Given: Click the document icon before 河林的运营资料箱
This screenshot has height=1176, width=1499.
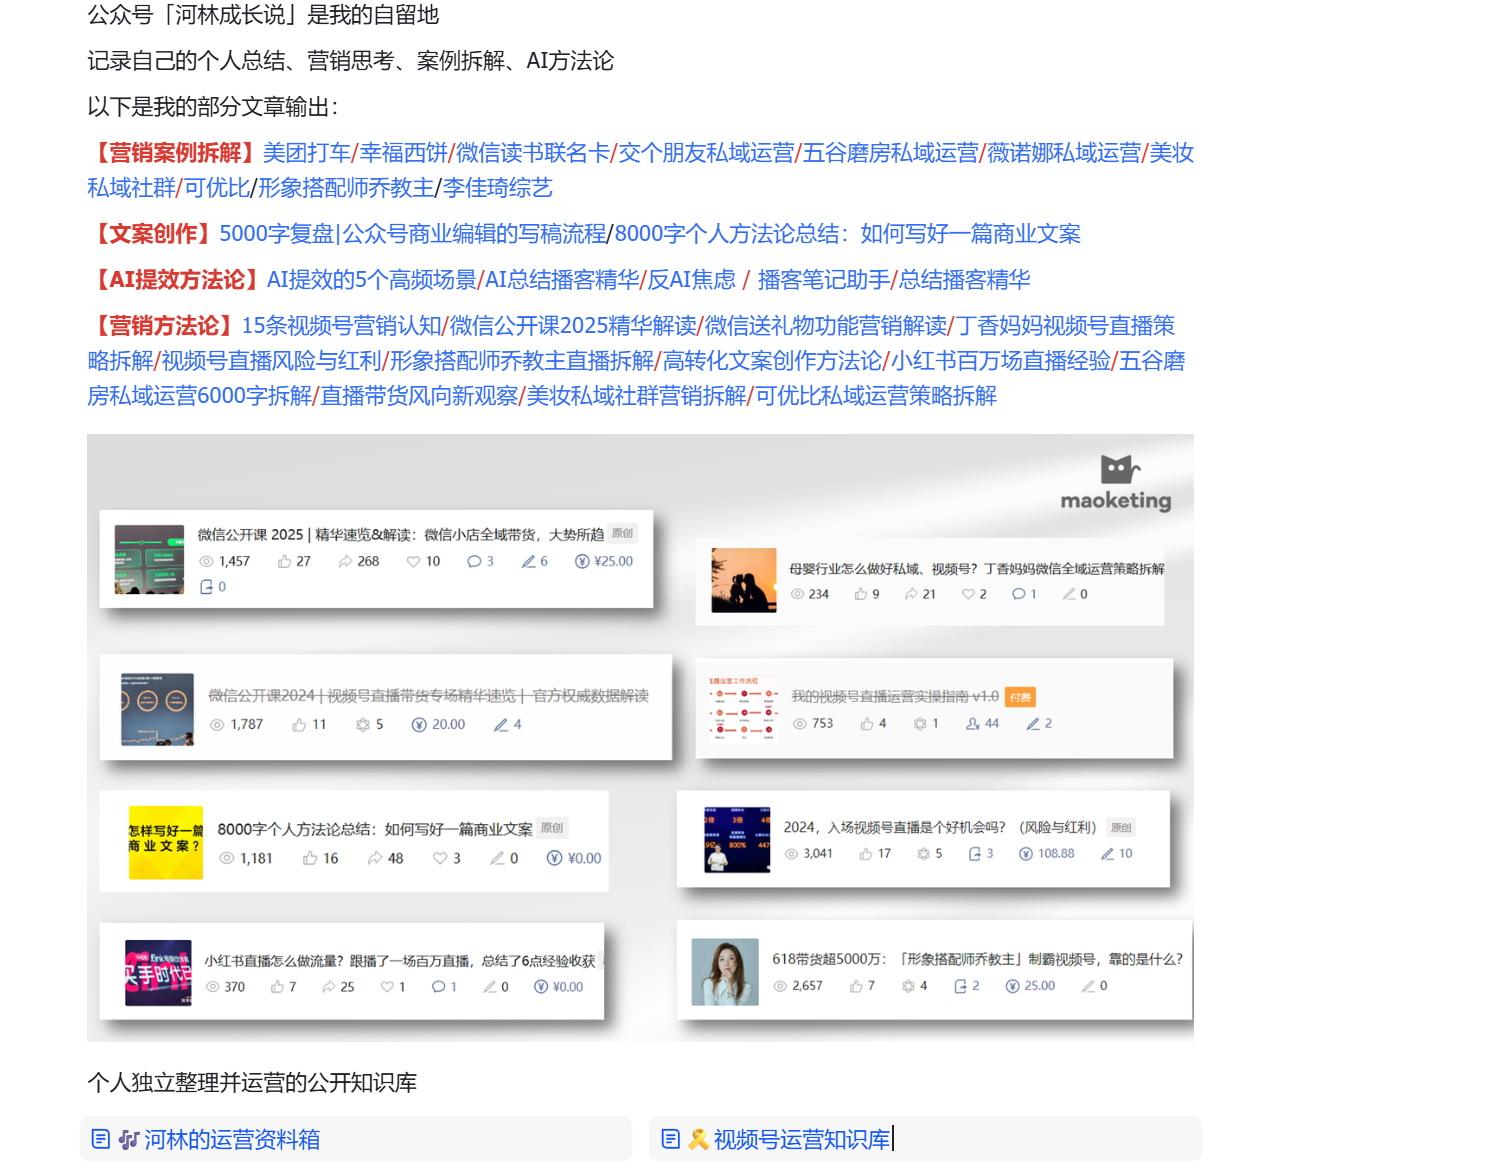Looking at the screenshot, I should tap(100, 1139).
